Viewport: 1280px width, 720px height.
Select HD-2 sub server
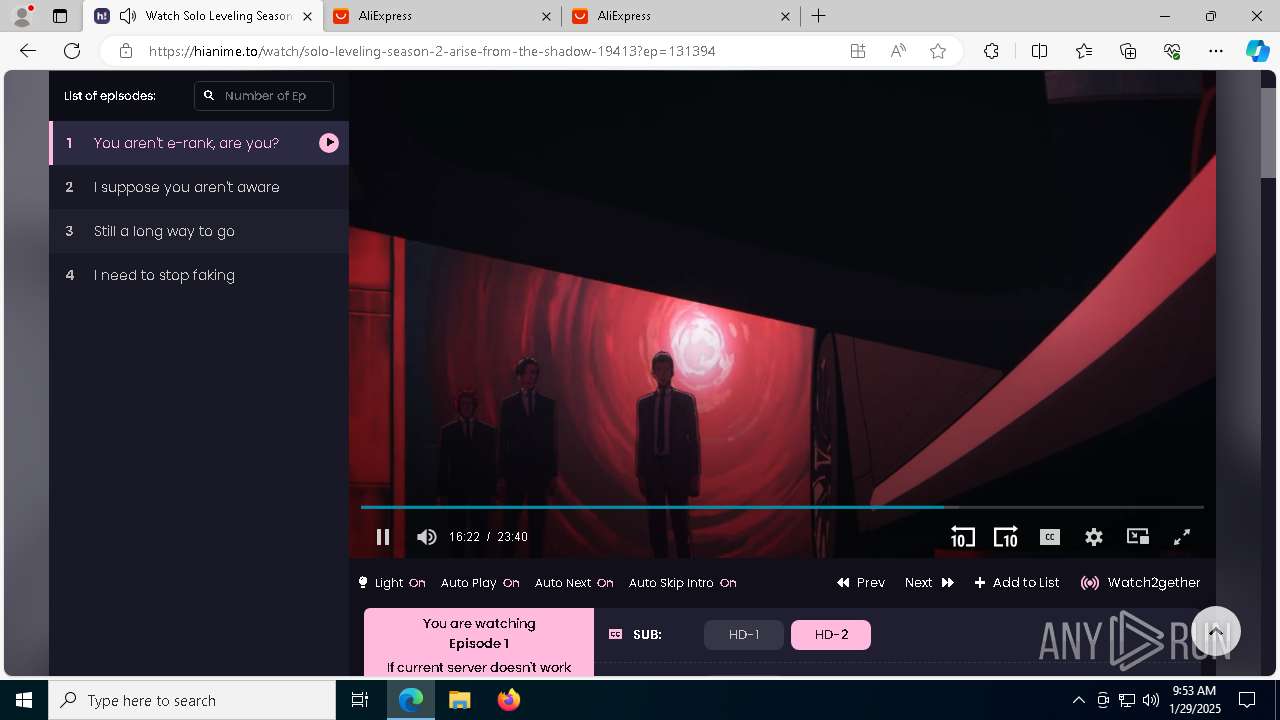(831, 635)
